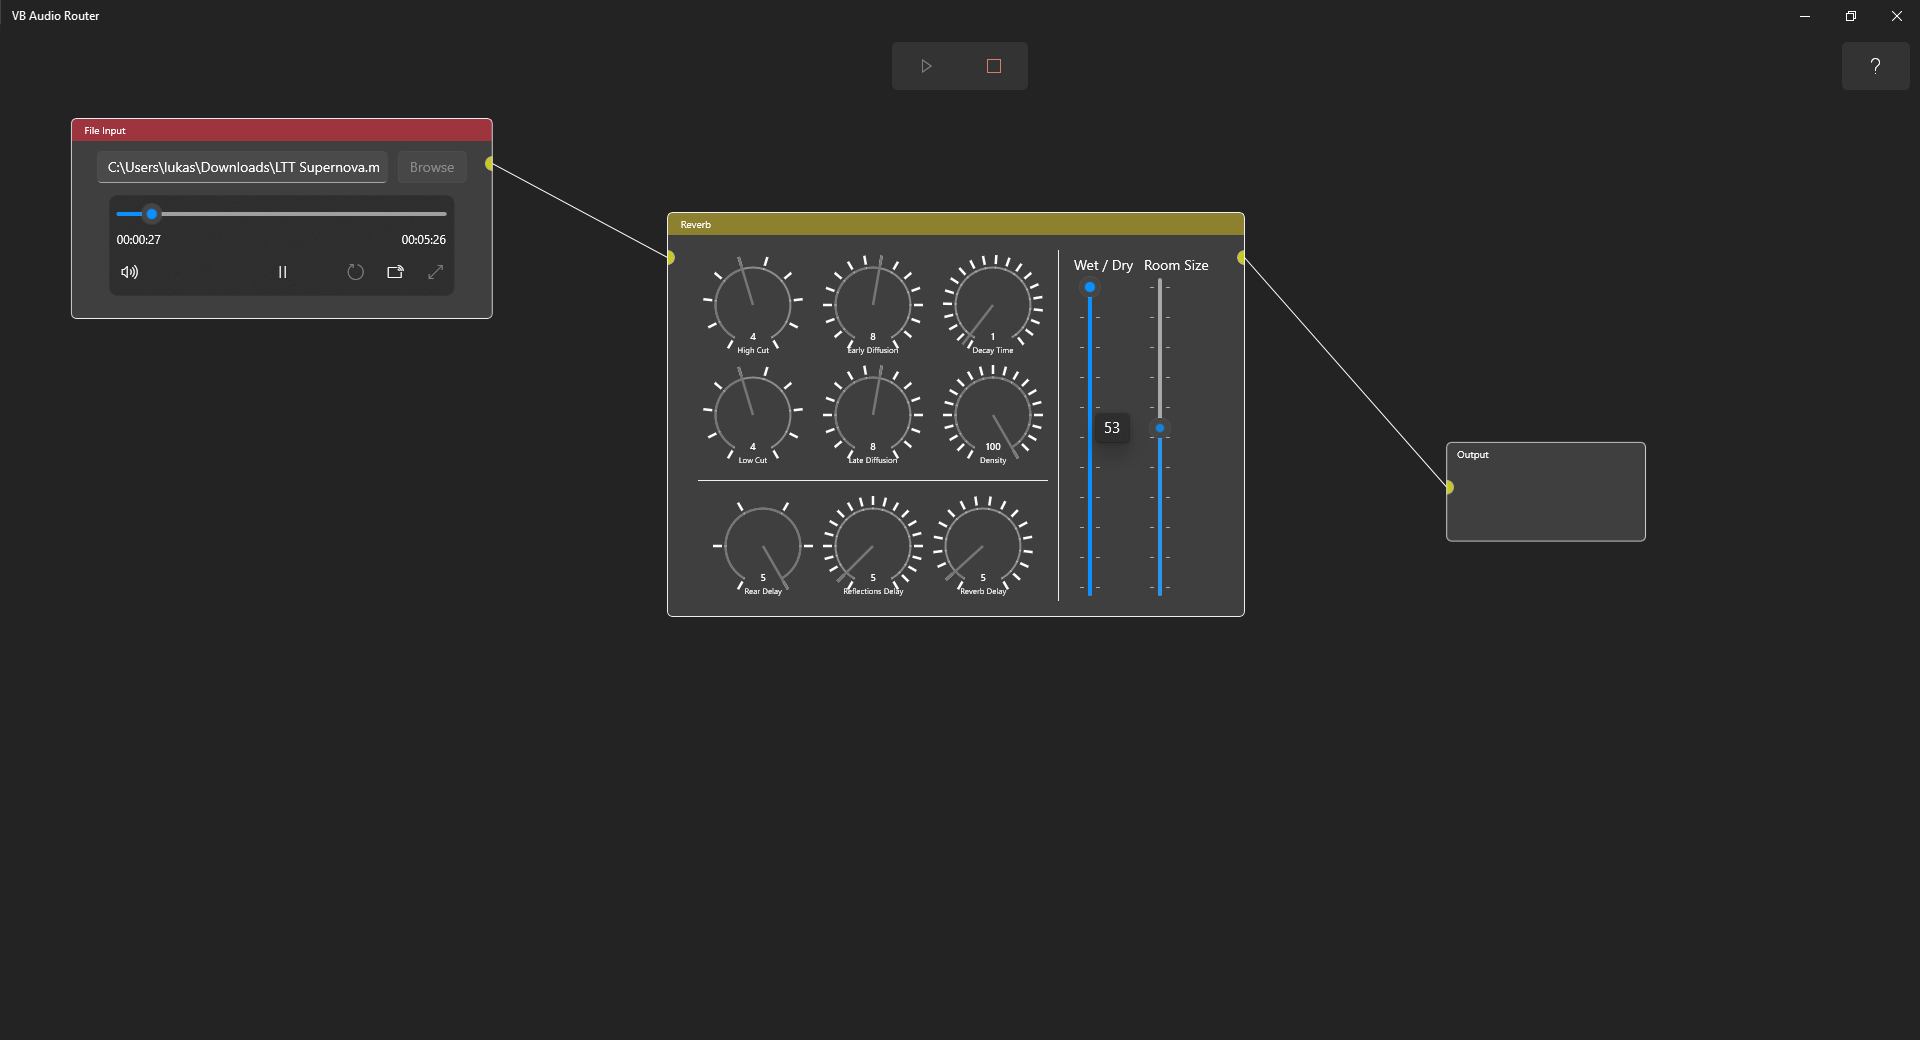Viewport: 1920px width, 1040px height.
Task: Click the yellow output port on File Input
Action: 489,163
